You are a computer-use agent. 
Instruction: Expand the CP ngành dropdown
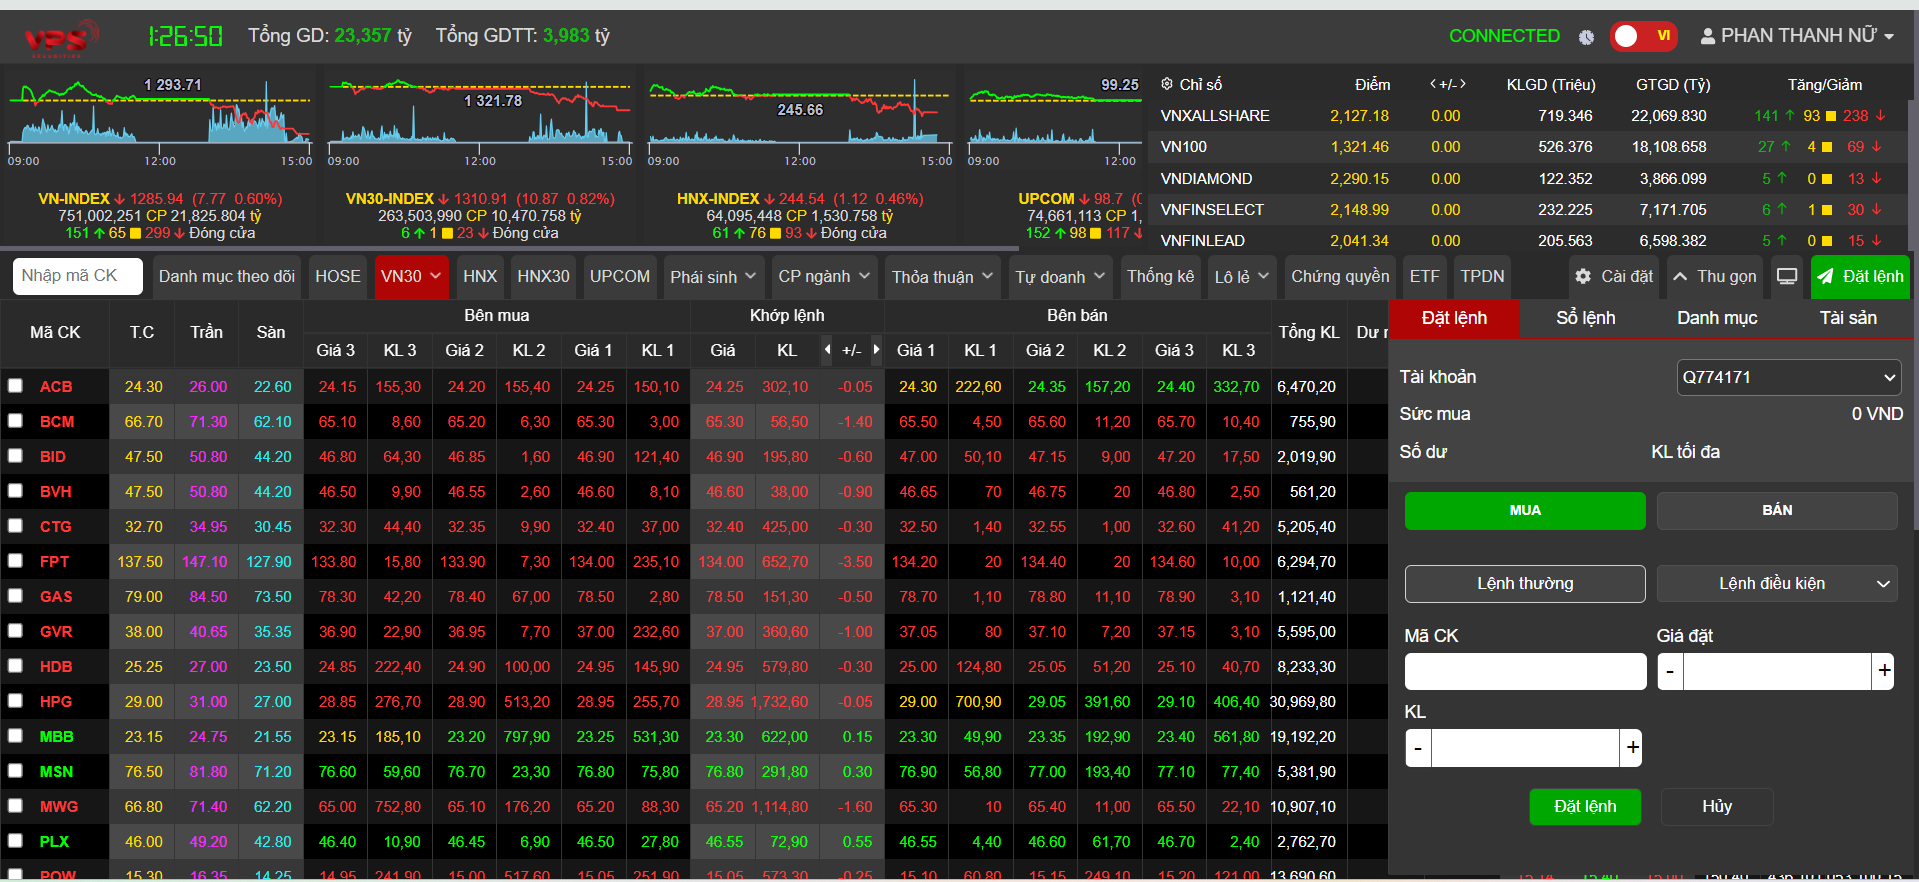tap(824, 276)
